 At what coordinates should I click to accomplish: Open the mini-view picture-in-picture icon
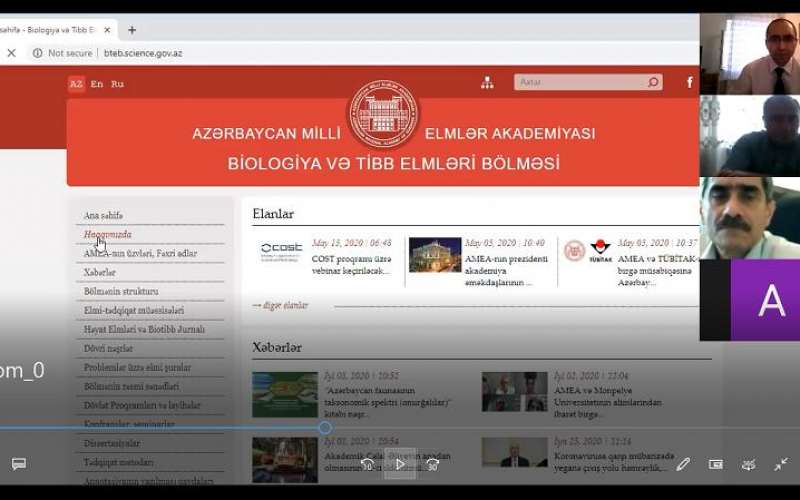pos(715,464)
